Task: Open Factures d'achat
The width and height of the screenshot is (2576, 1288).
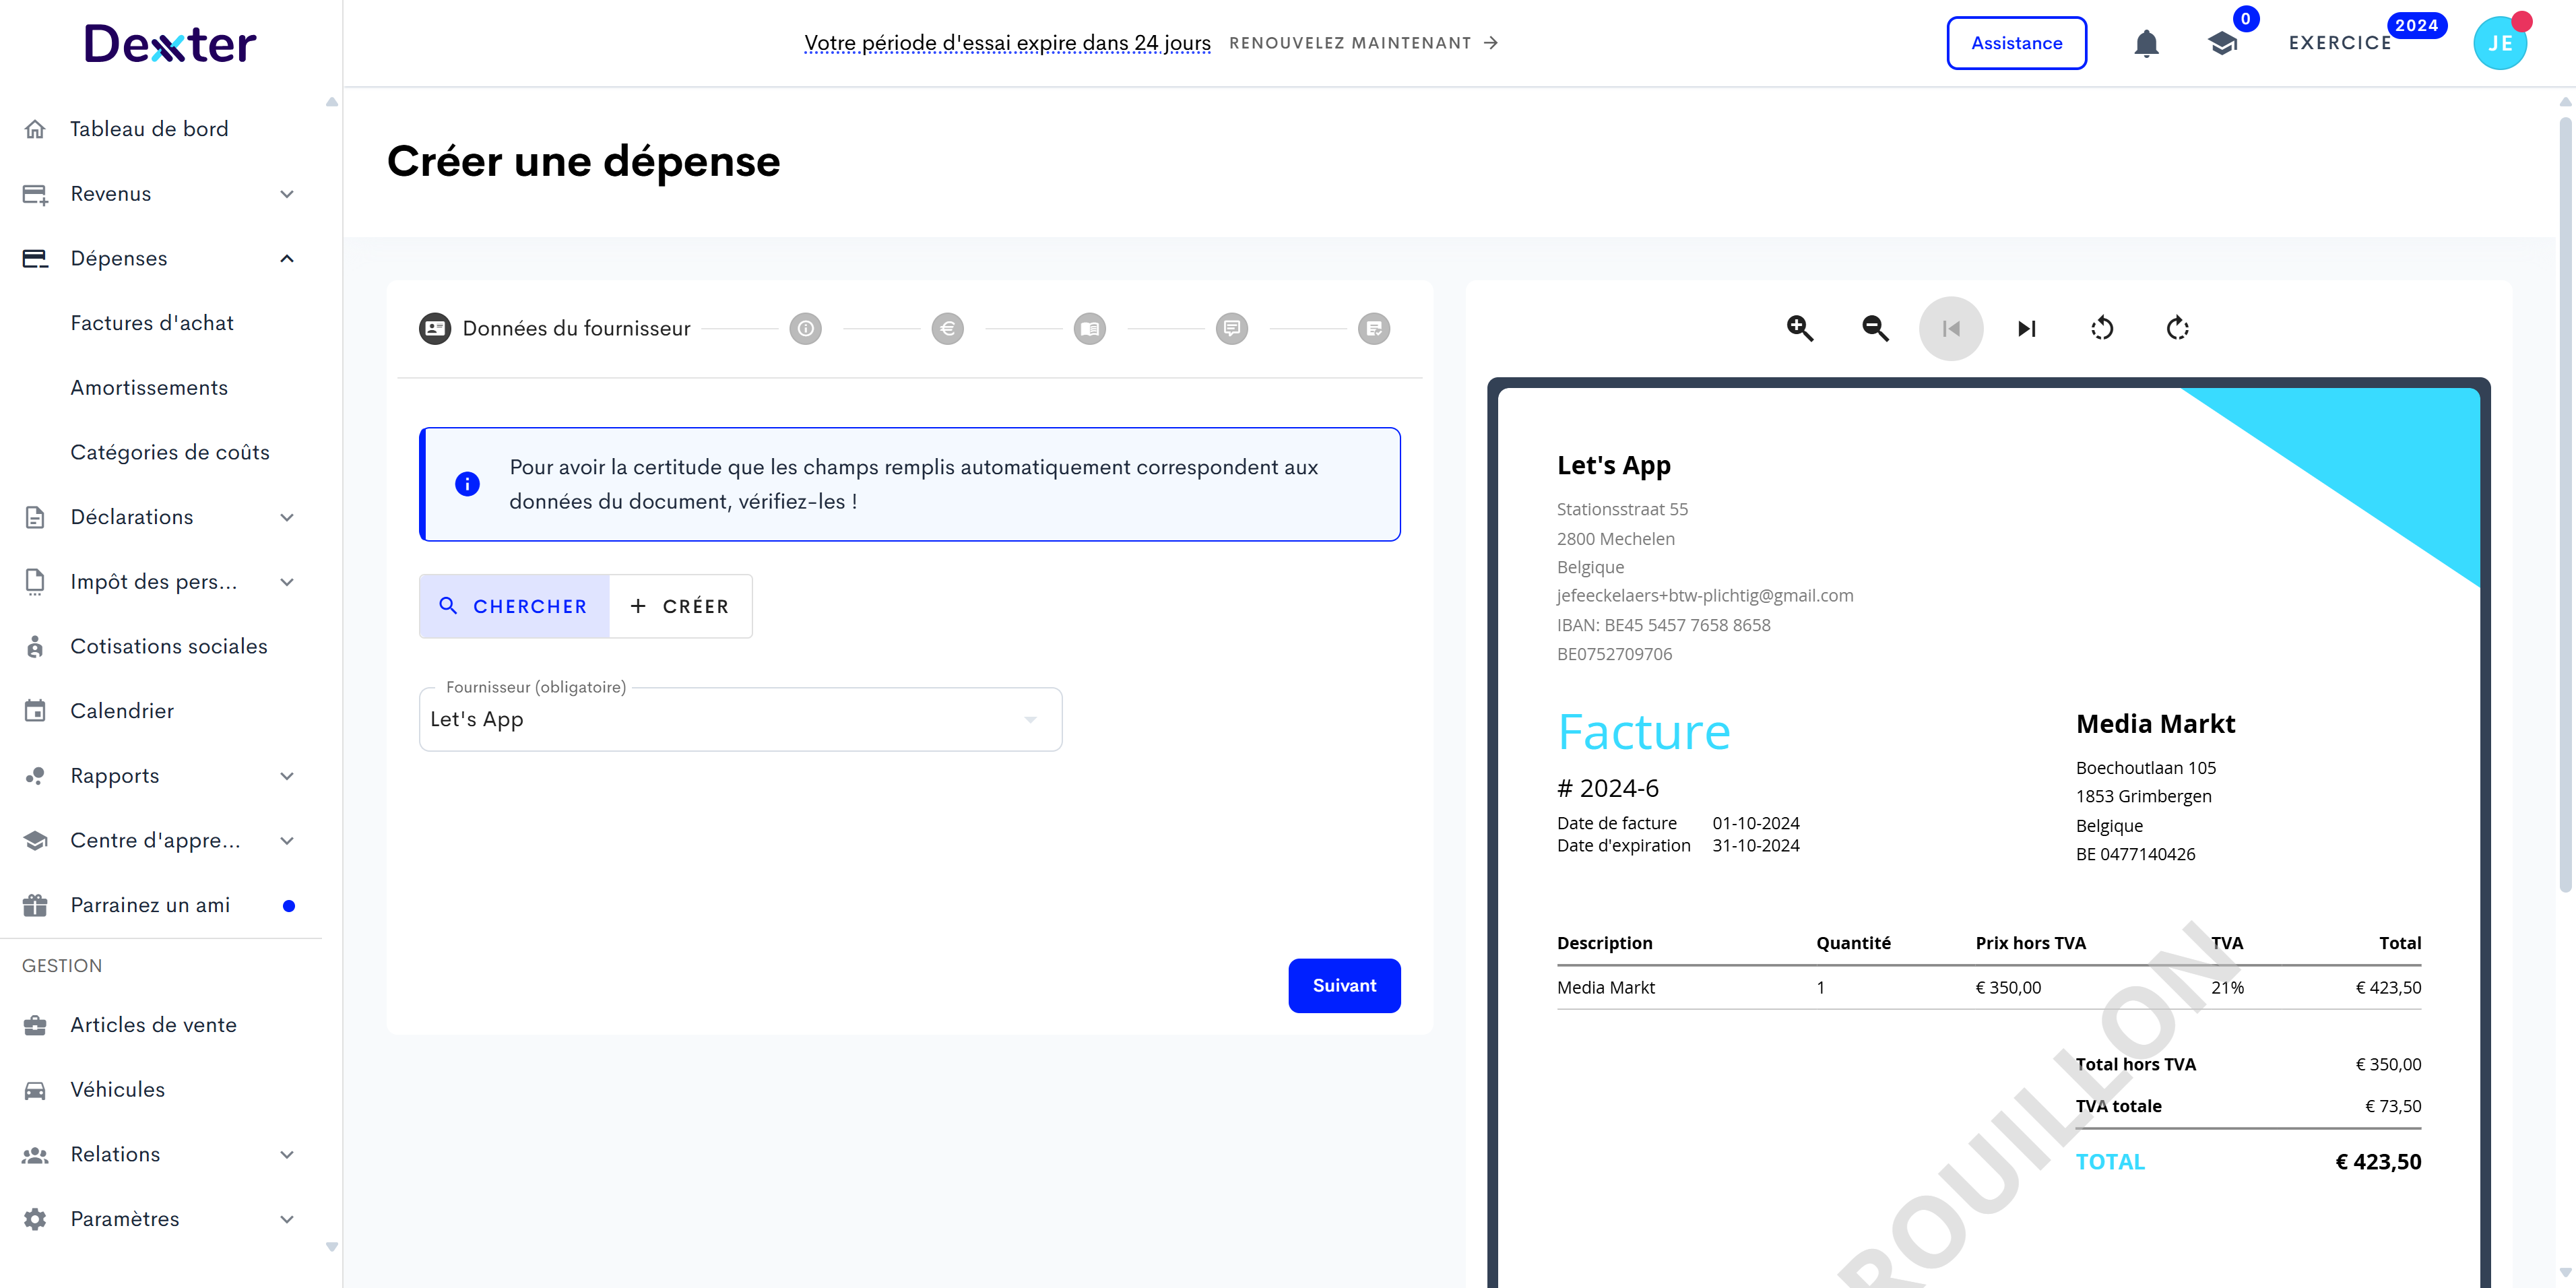Action: coord(152,323)
